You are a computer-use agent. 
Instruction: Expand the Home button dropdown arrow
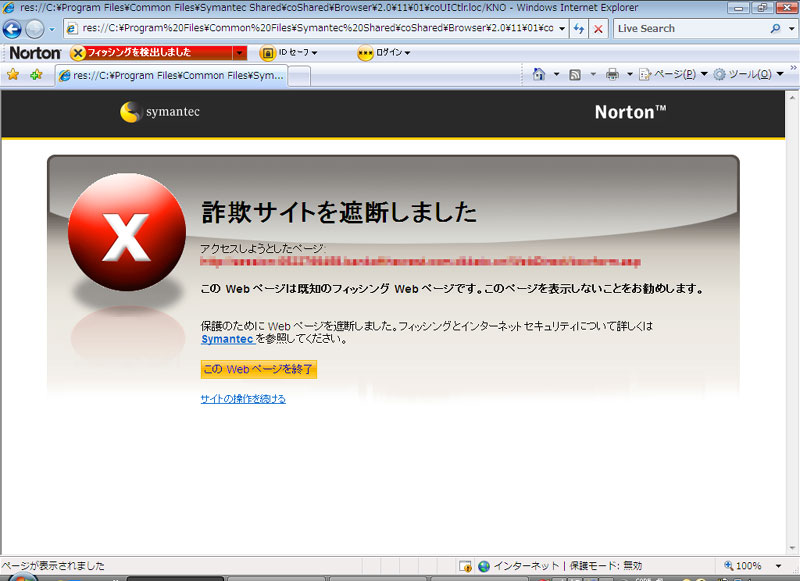(556, 74)
